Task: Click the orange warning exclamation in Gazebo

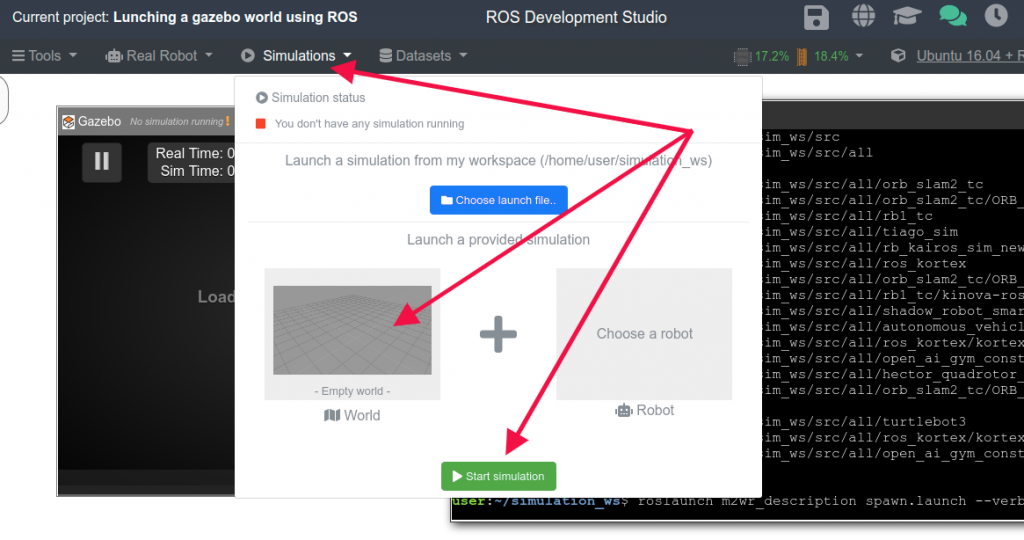Action: (x=227, y=121)
